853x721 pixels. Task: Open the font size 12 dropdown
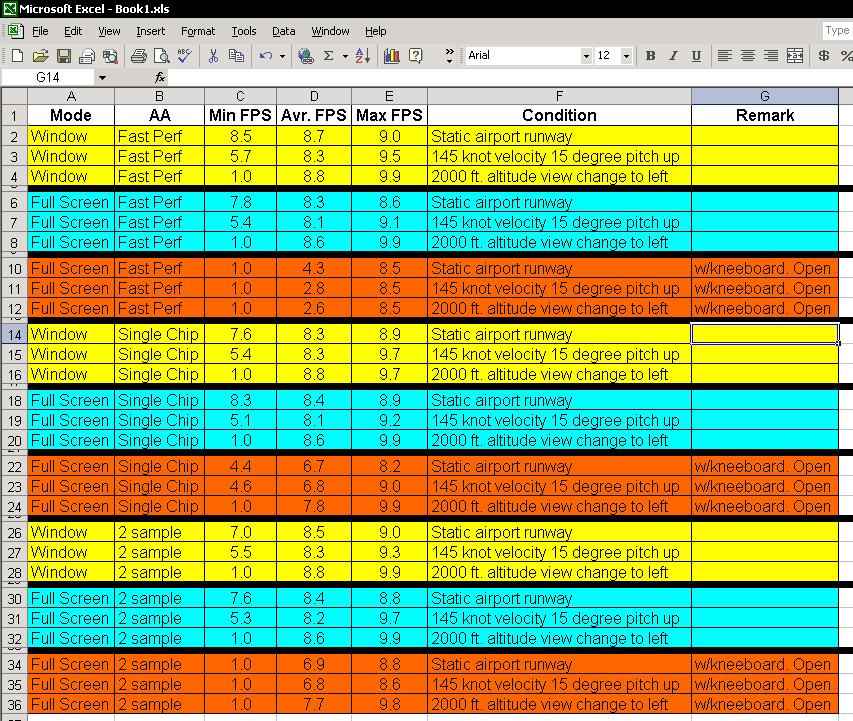(x=626, y=56)
